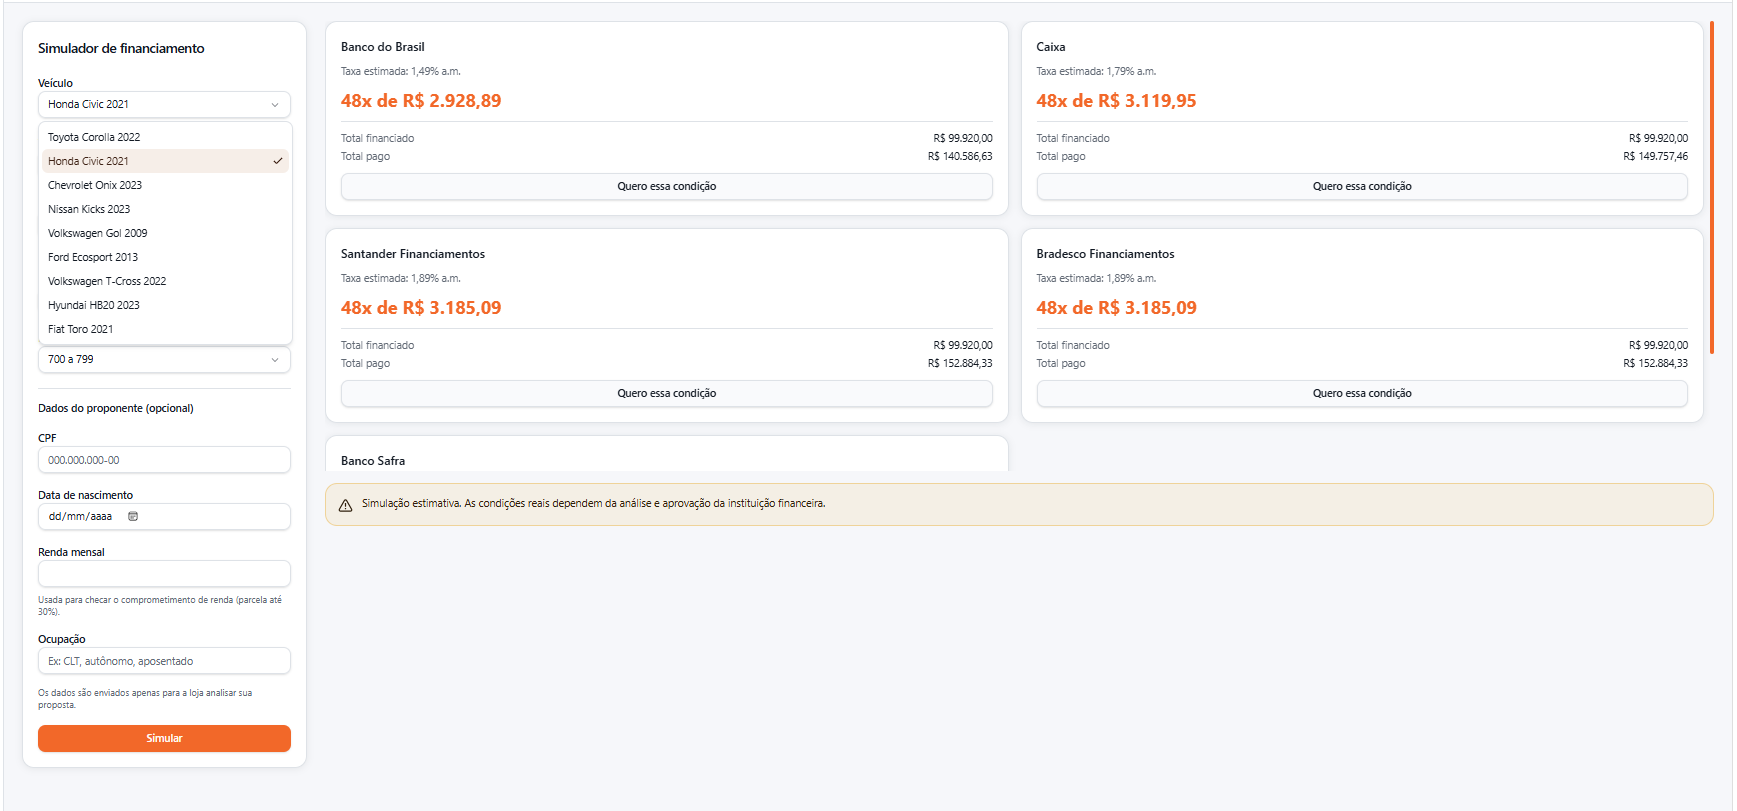
Task: Focus the Ocupação text field
Action: point(164,661)
